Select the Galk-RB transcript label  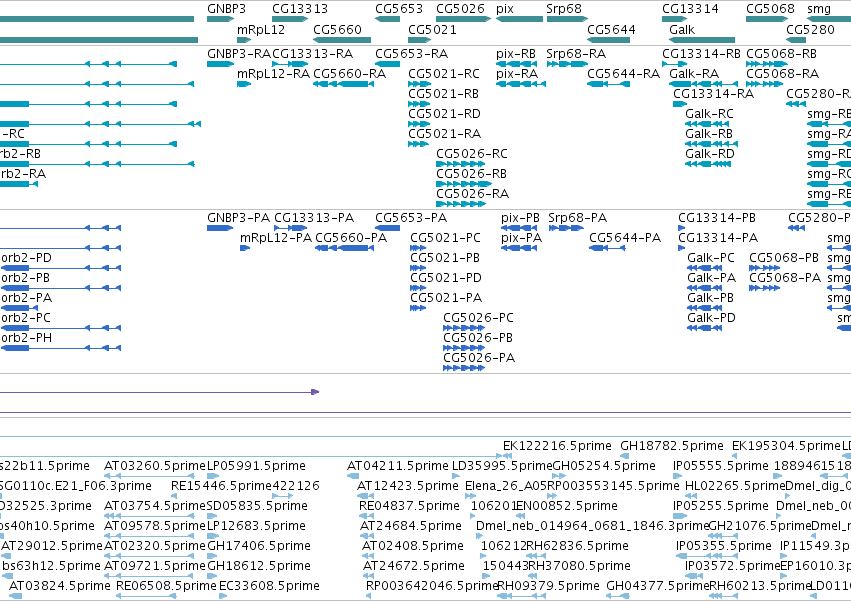click(x=709, y=134)
